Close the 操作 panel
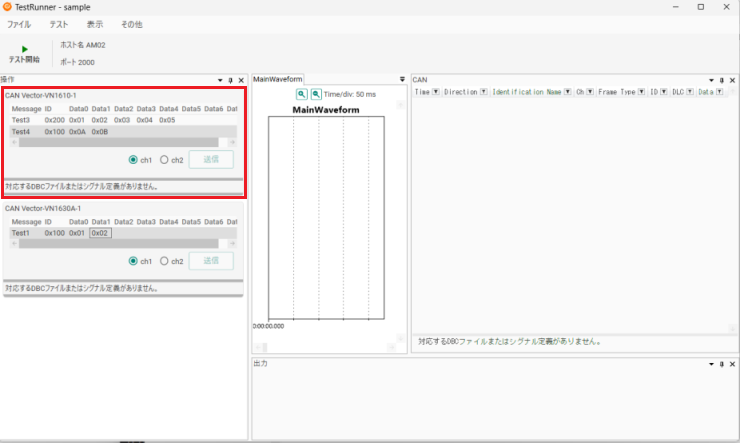This screenshot has height=443, width=740. [240, 79]
